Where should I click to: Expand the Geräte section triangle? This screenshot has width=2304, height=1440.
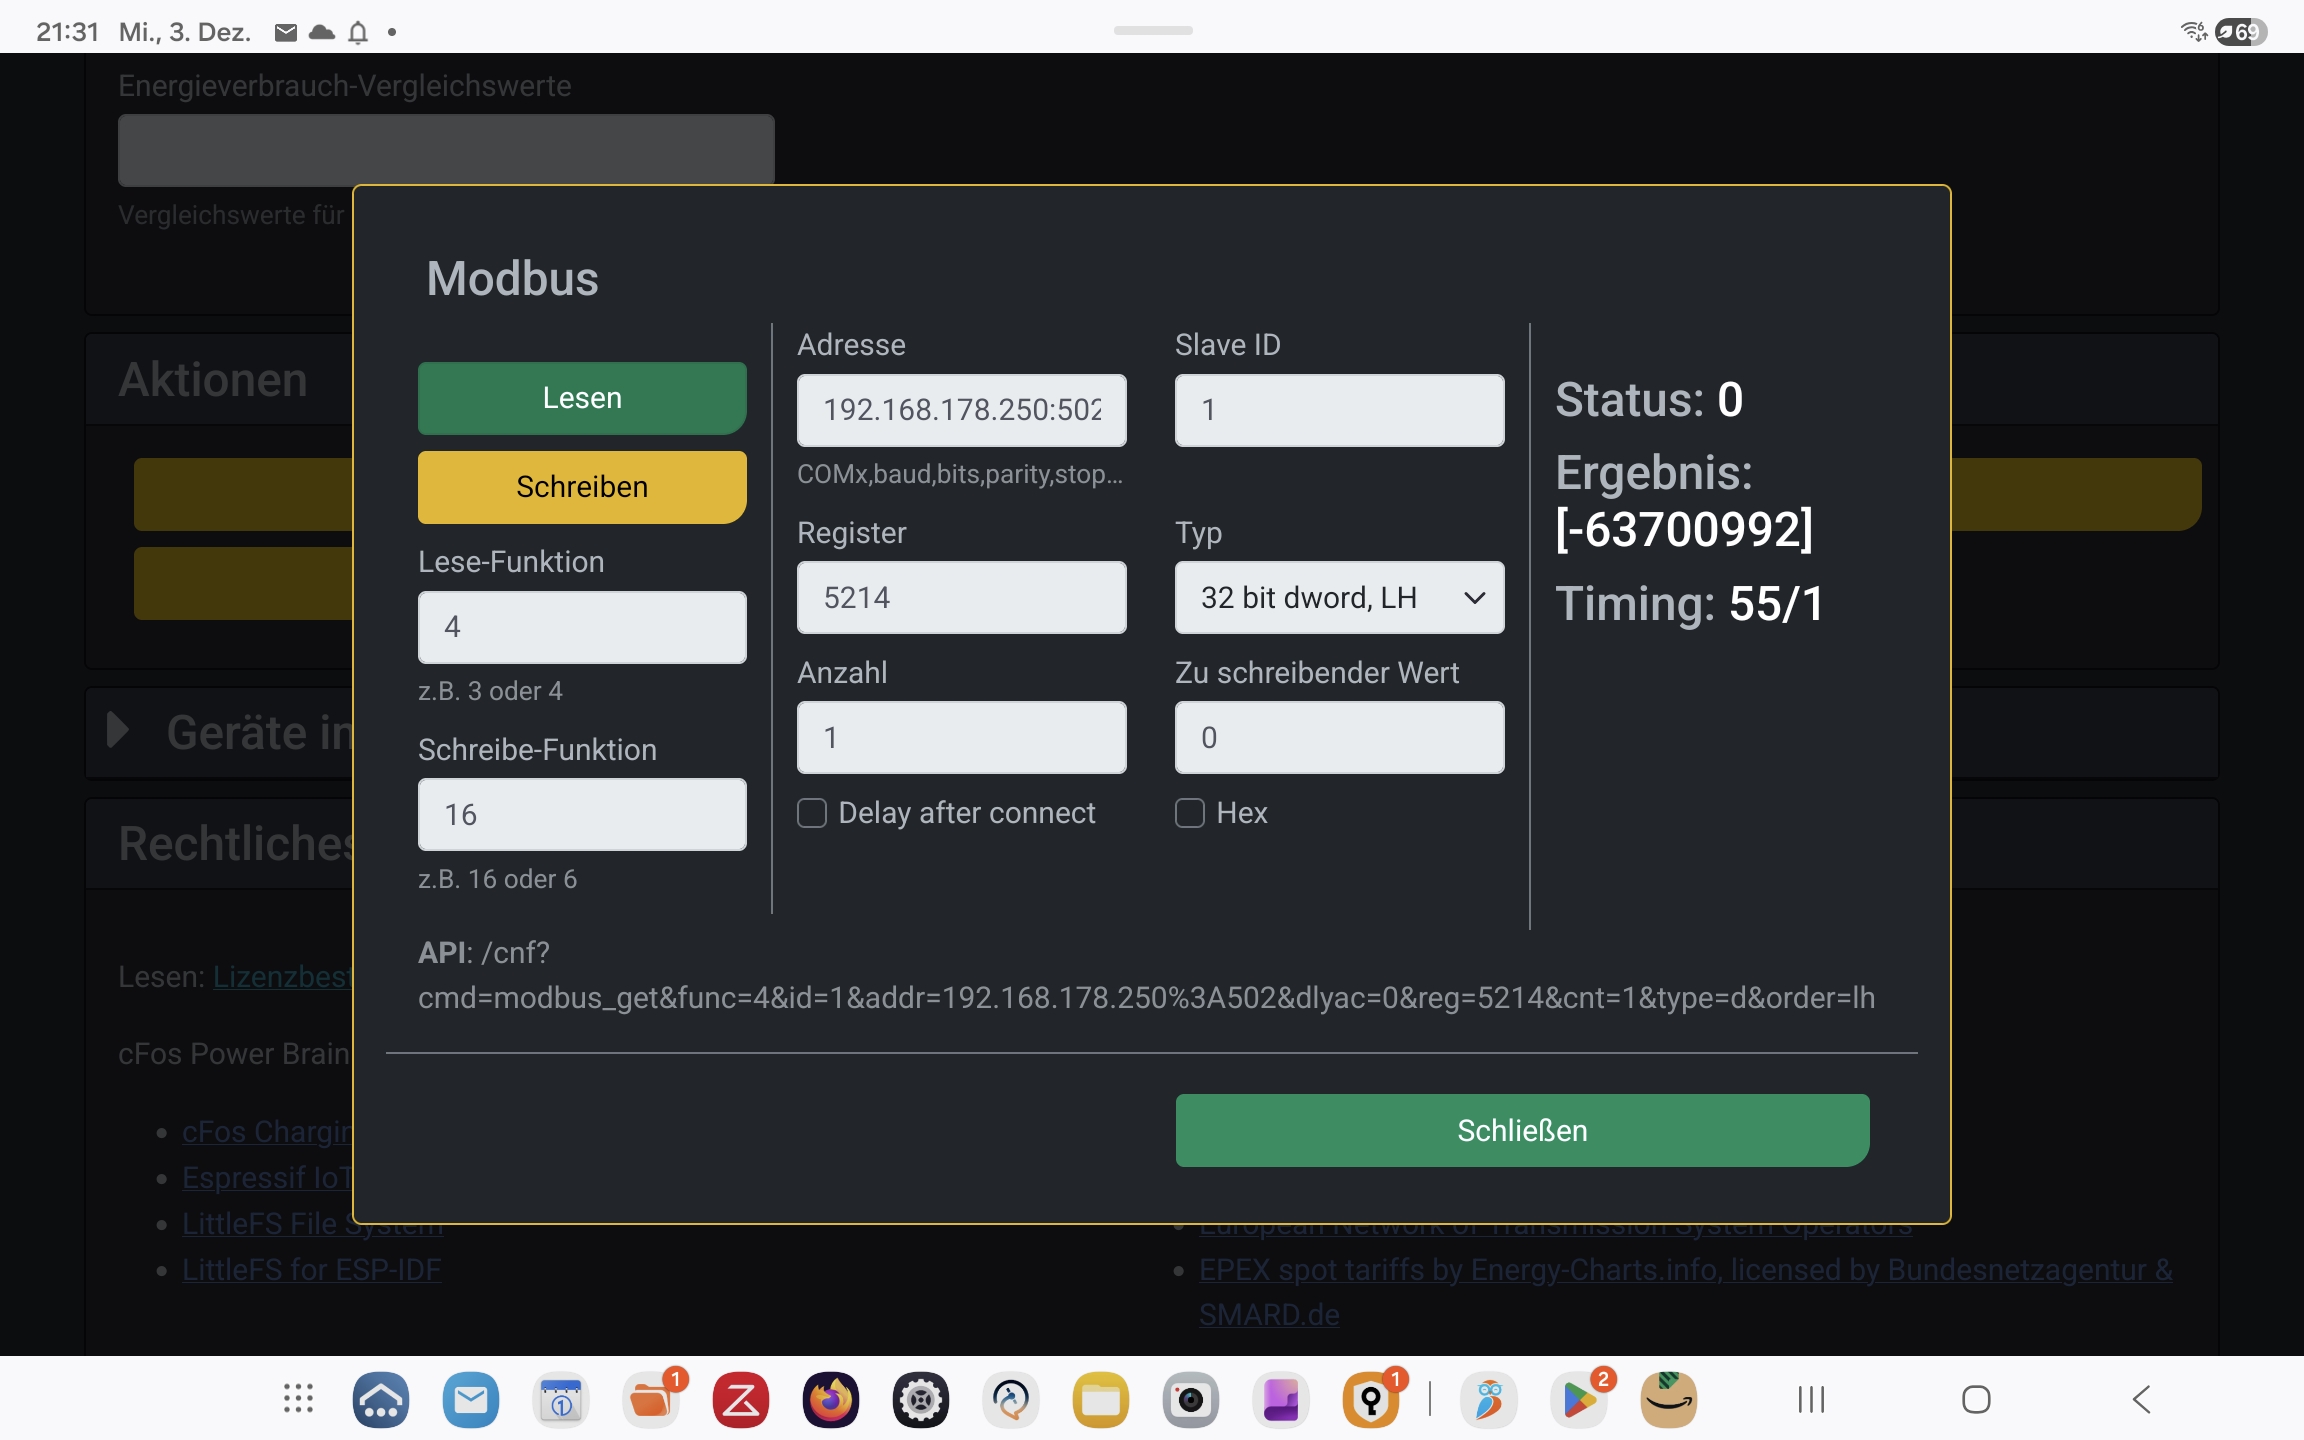(118, 730)
